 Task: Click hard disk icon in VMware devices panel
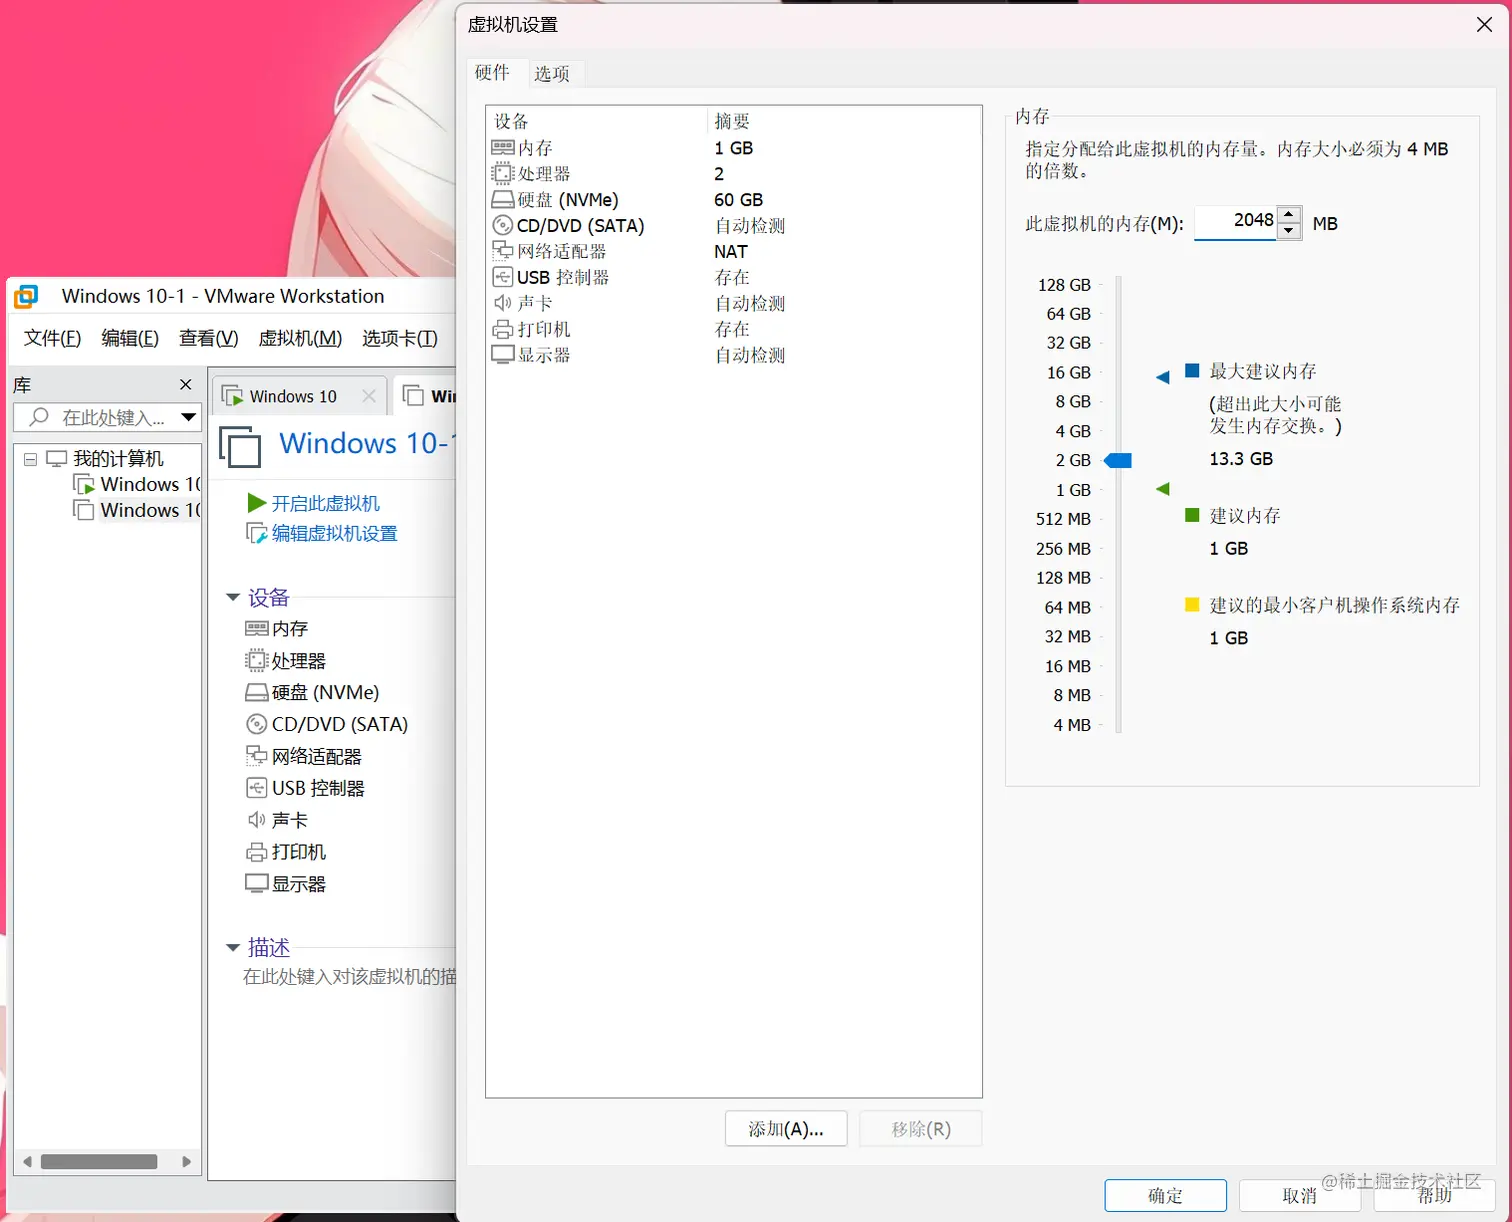pyautogui.click(x=257, y=692)
